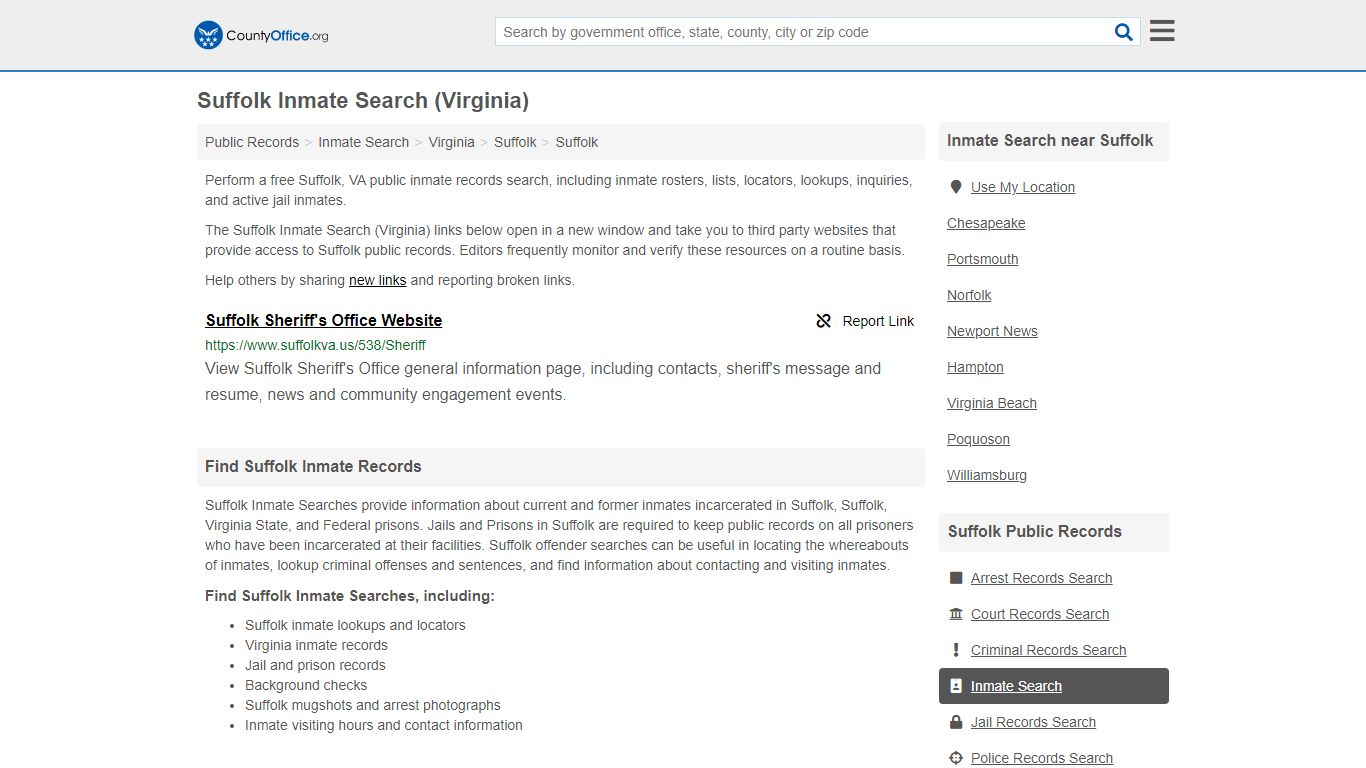Click 'Background checks' bullet

(x=306, y=685)
